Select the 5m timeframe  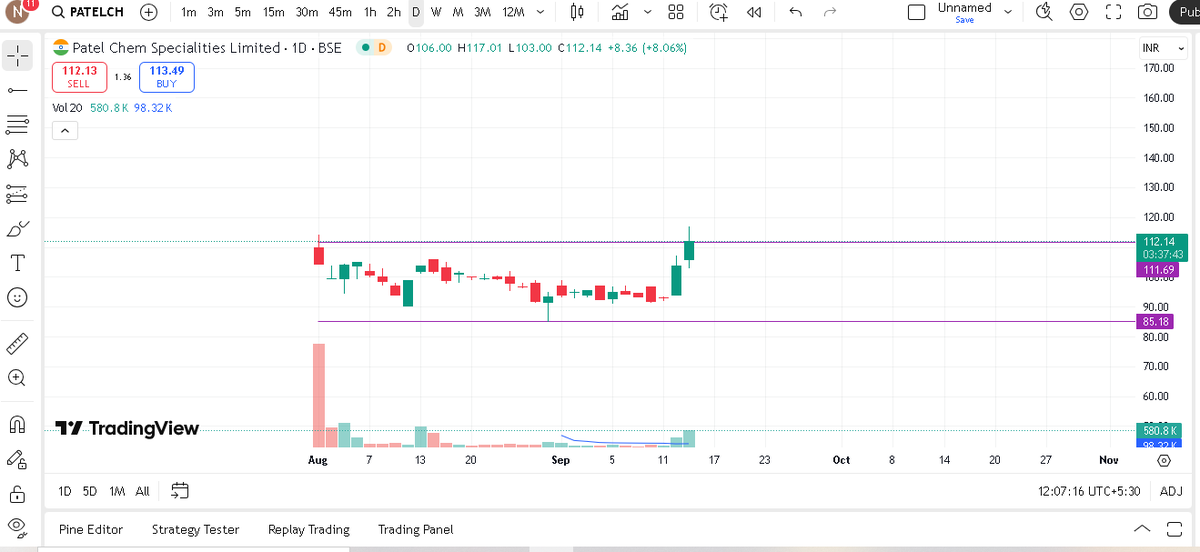pos(242,12)
